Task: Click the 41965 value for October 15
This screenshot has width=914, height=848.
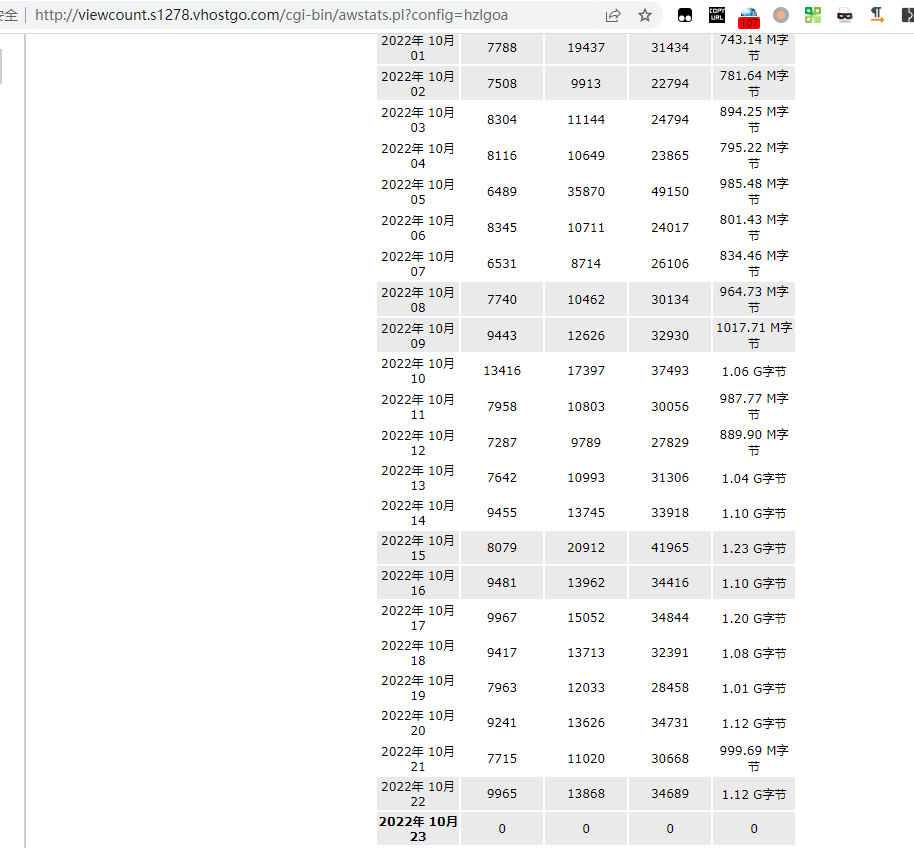Action: coord(670,548)
